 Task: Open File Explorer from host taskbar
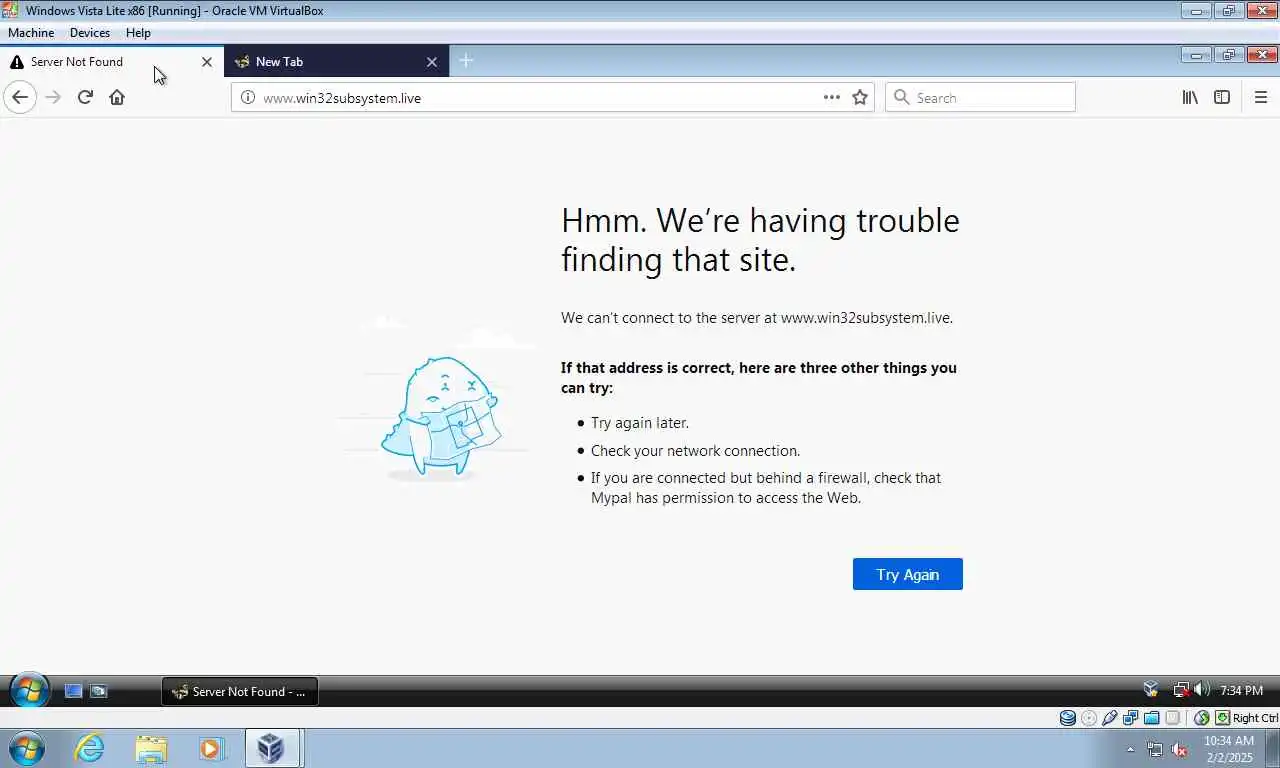click(x=151, y=748)
